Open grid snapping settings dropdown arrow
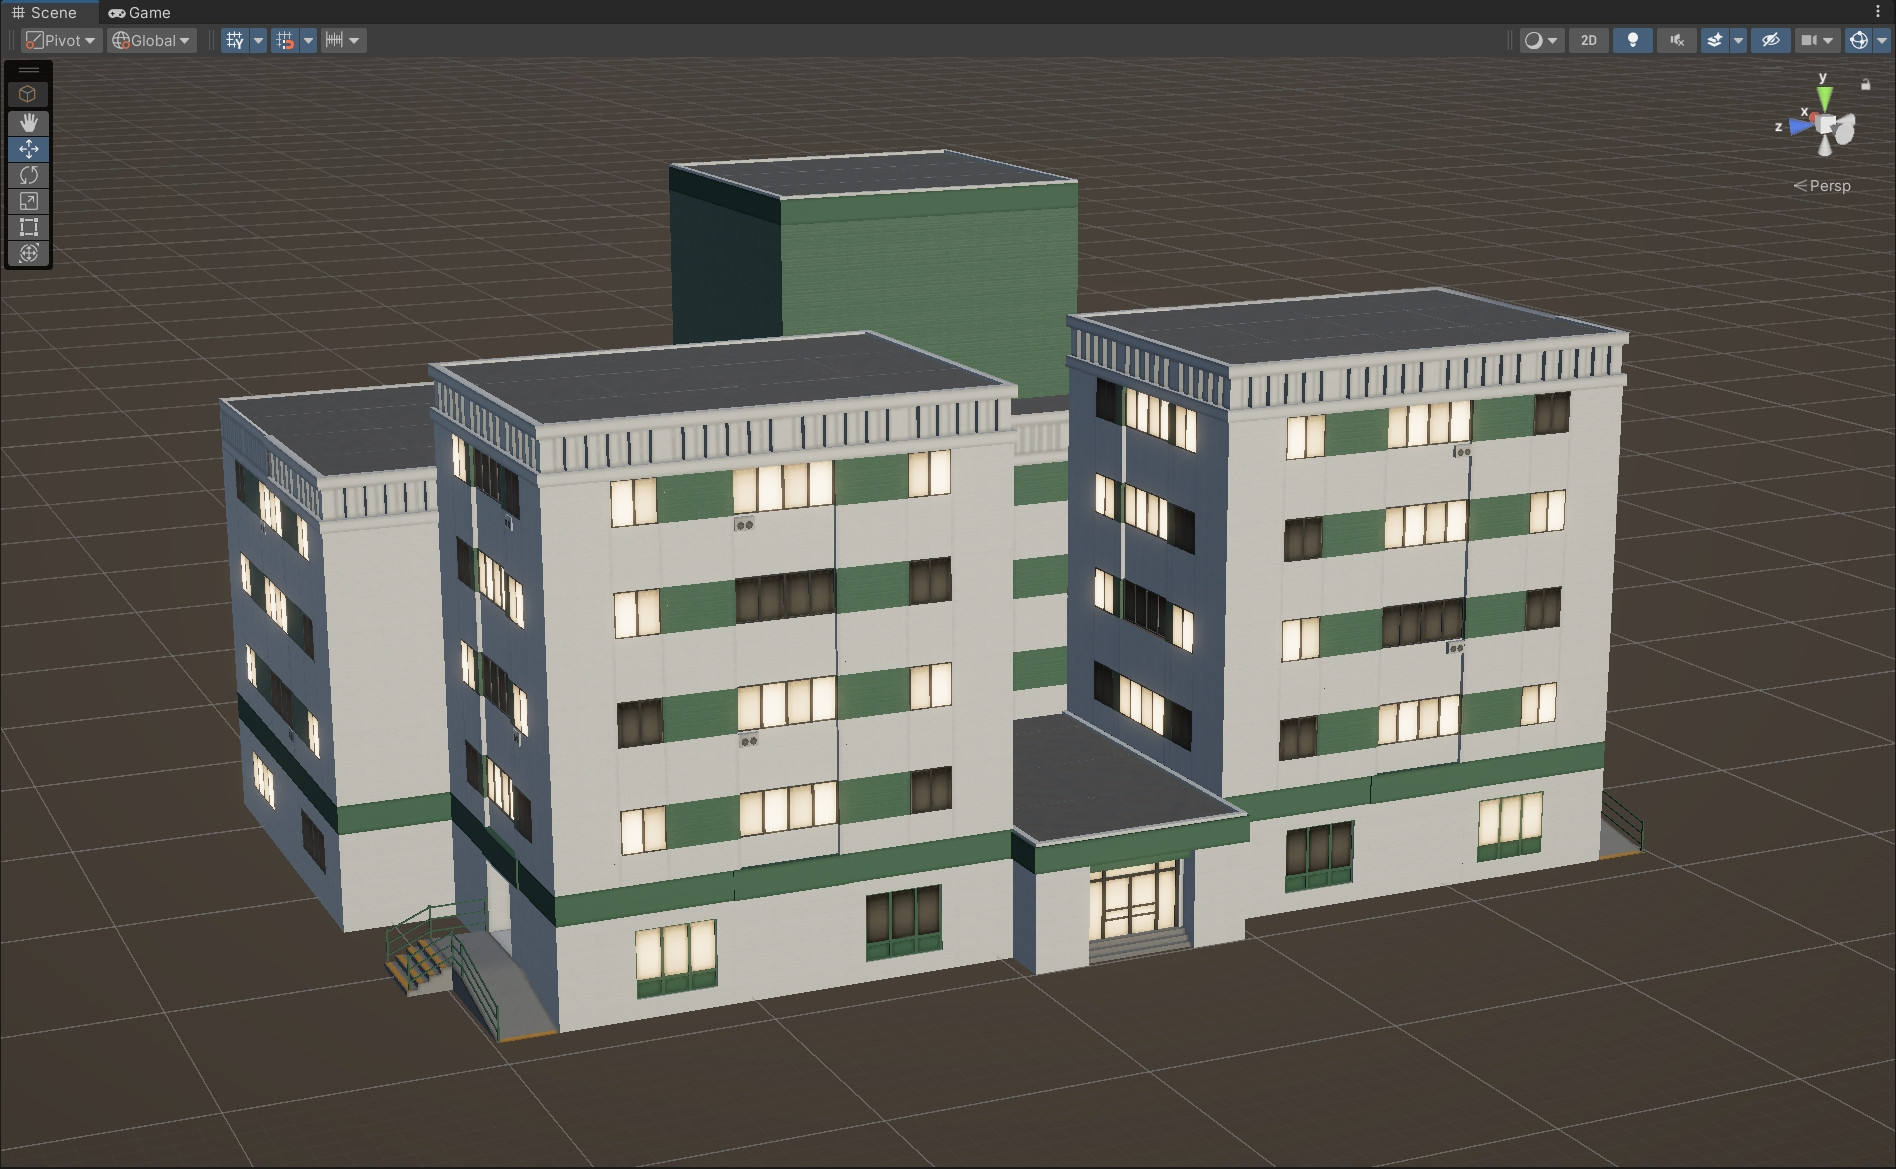Image resolution: width=1896 pixels, height=1169 pixels. tap(308, 40)
